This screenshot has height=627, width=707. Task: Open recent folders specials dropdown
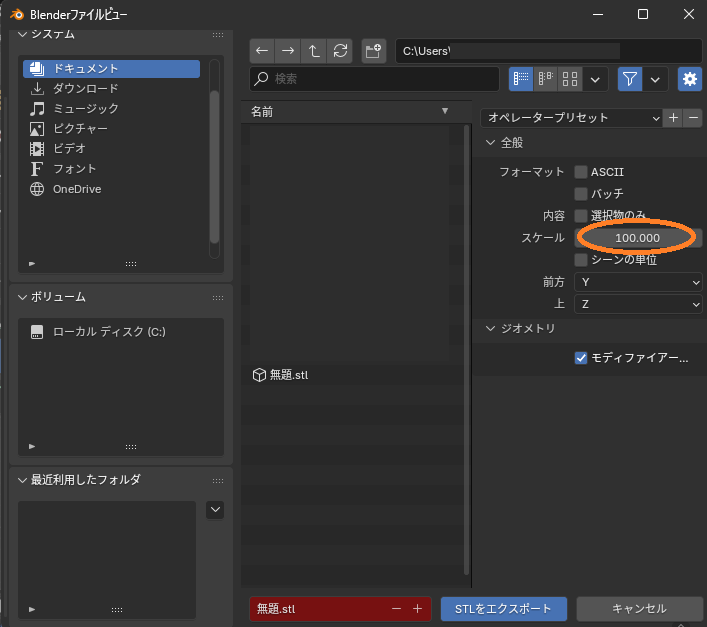click(215, 510)
